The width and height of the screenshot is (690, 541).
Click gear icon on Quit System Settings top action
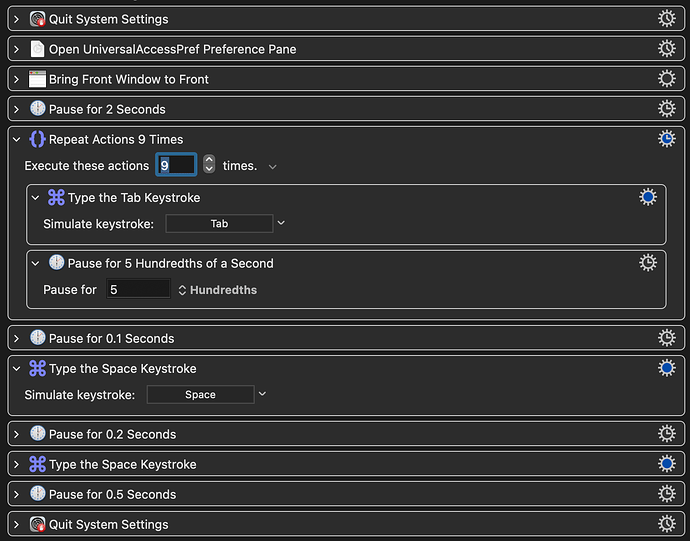(x=667, y=19)
